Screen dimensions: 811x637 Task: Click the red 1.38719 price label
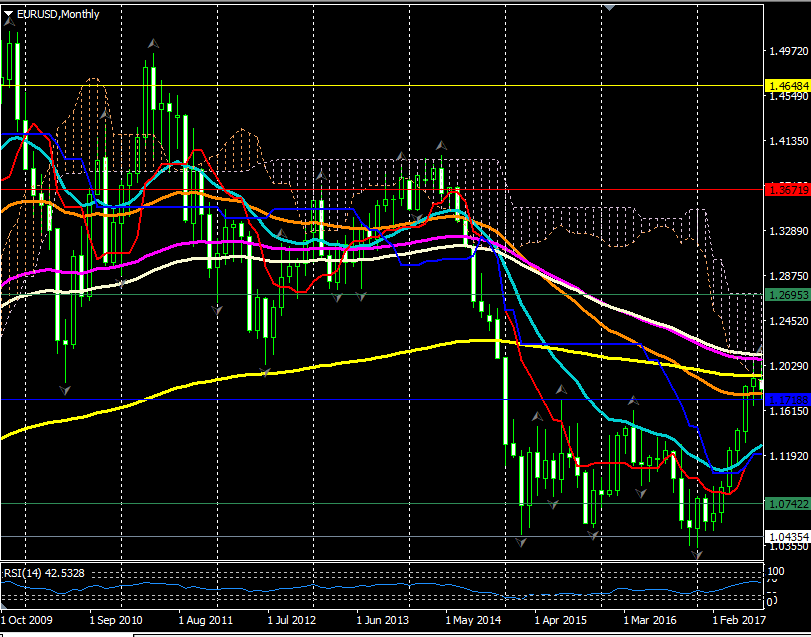(x=786, y=188)
